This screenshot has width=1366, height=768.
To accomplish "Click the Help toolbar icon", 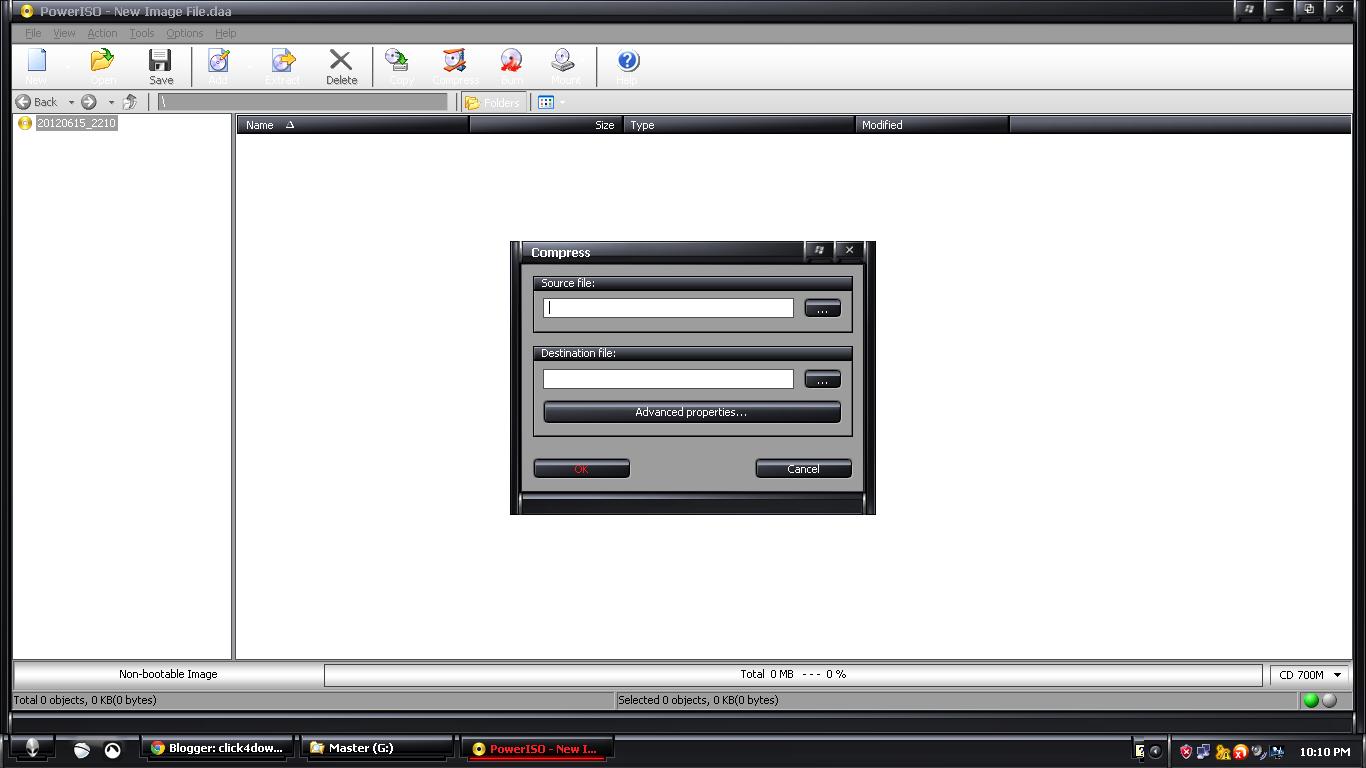I will 627,67.
